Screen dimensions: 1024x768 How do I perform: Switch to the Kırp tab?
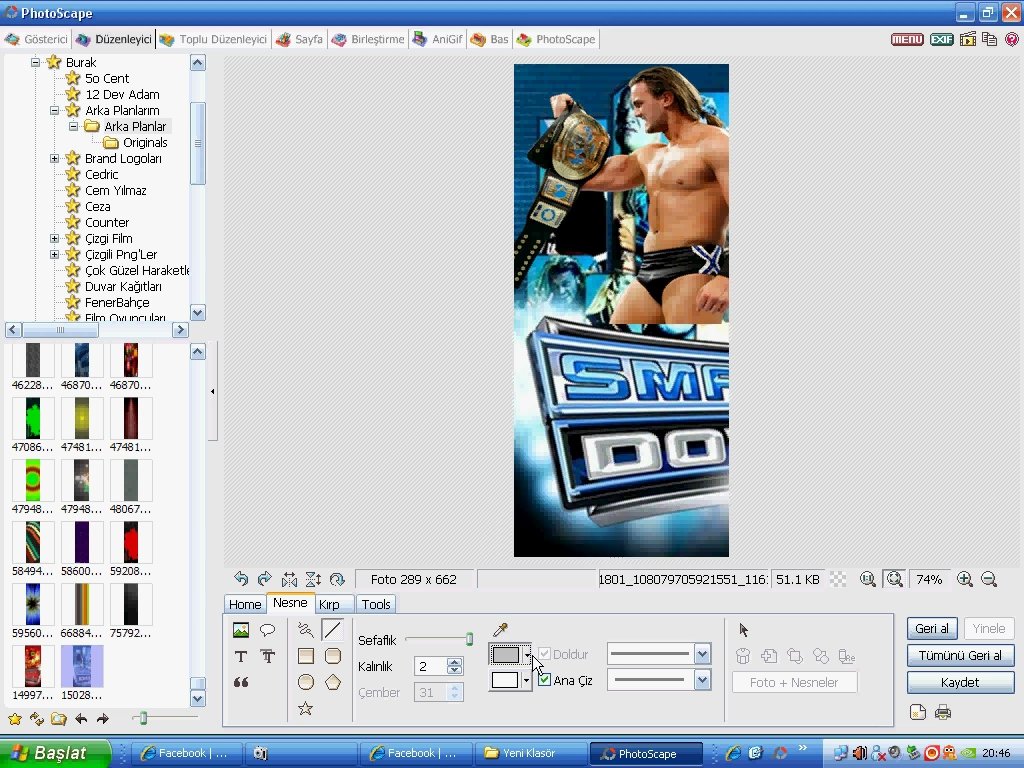(329, 604)
